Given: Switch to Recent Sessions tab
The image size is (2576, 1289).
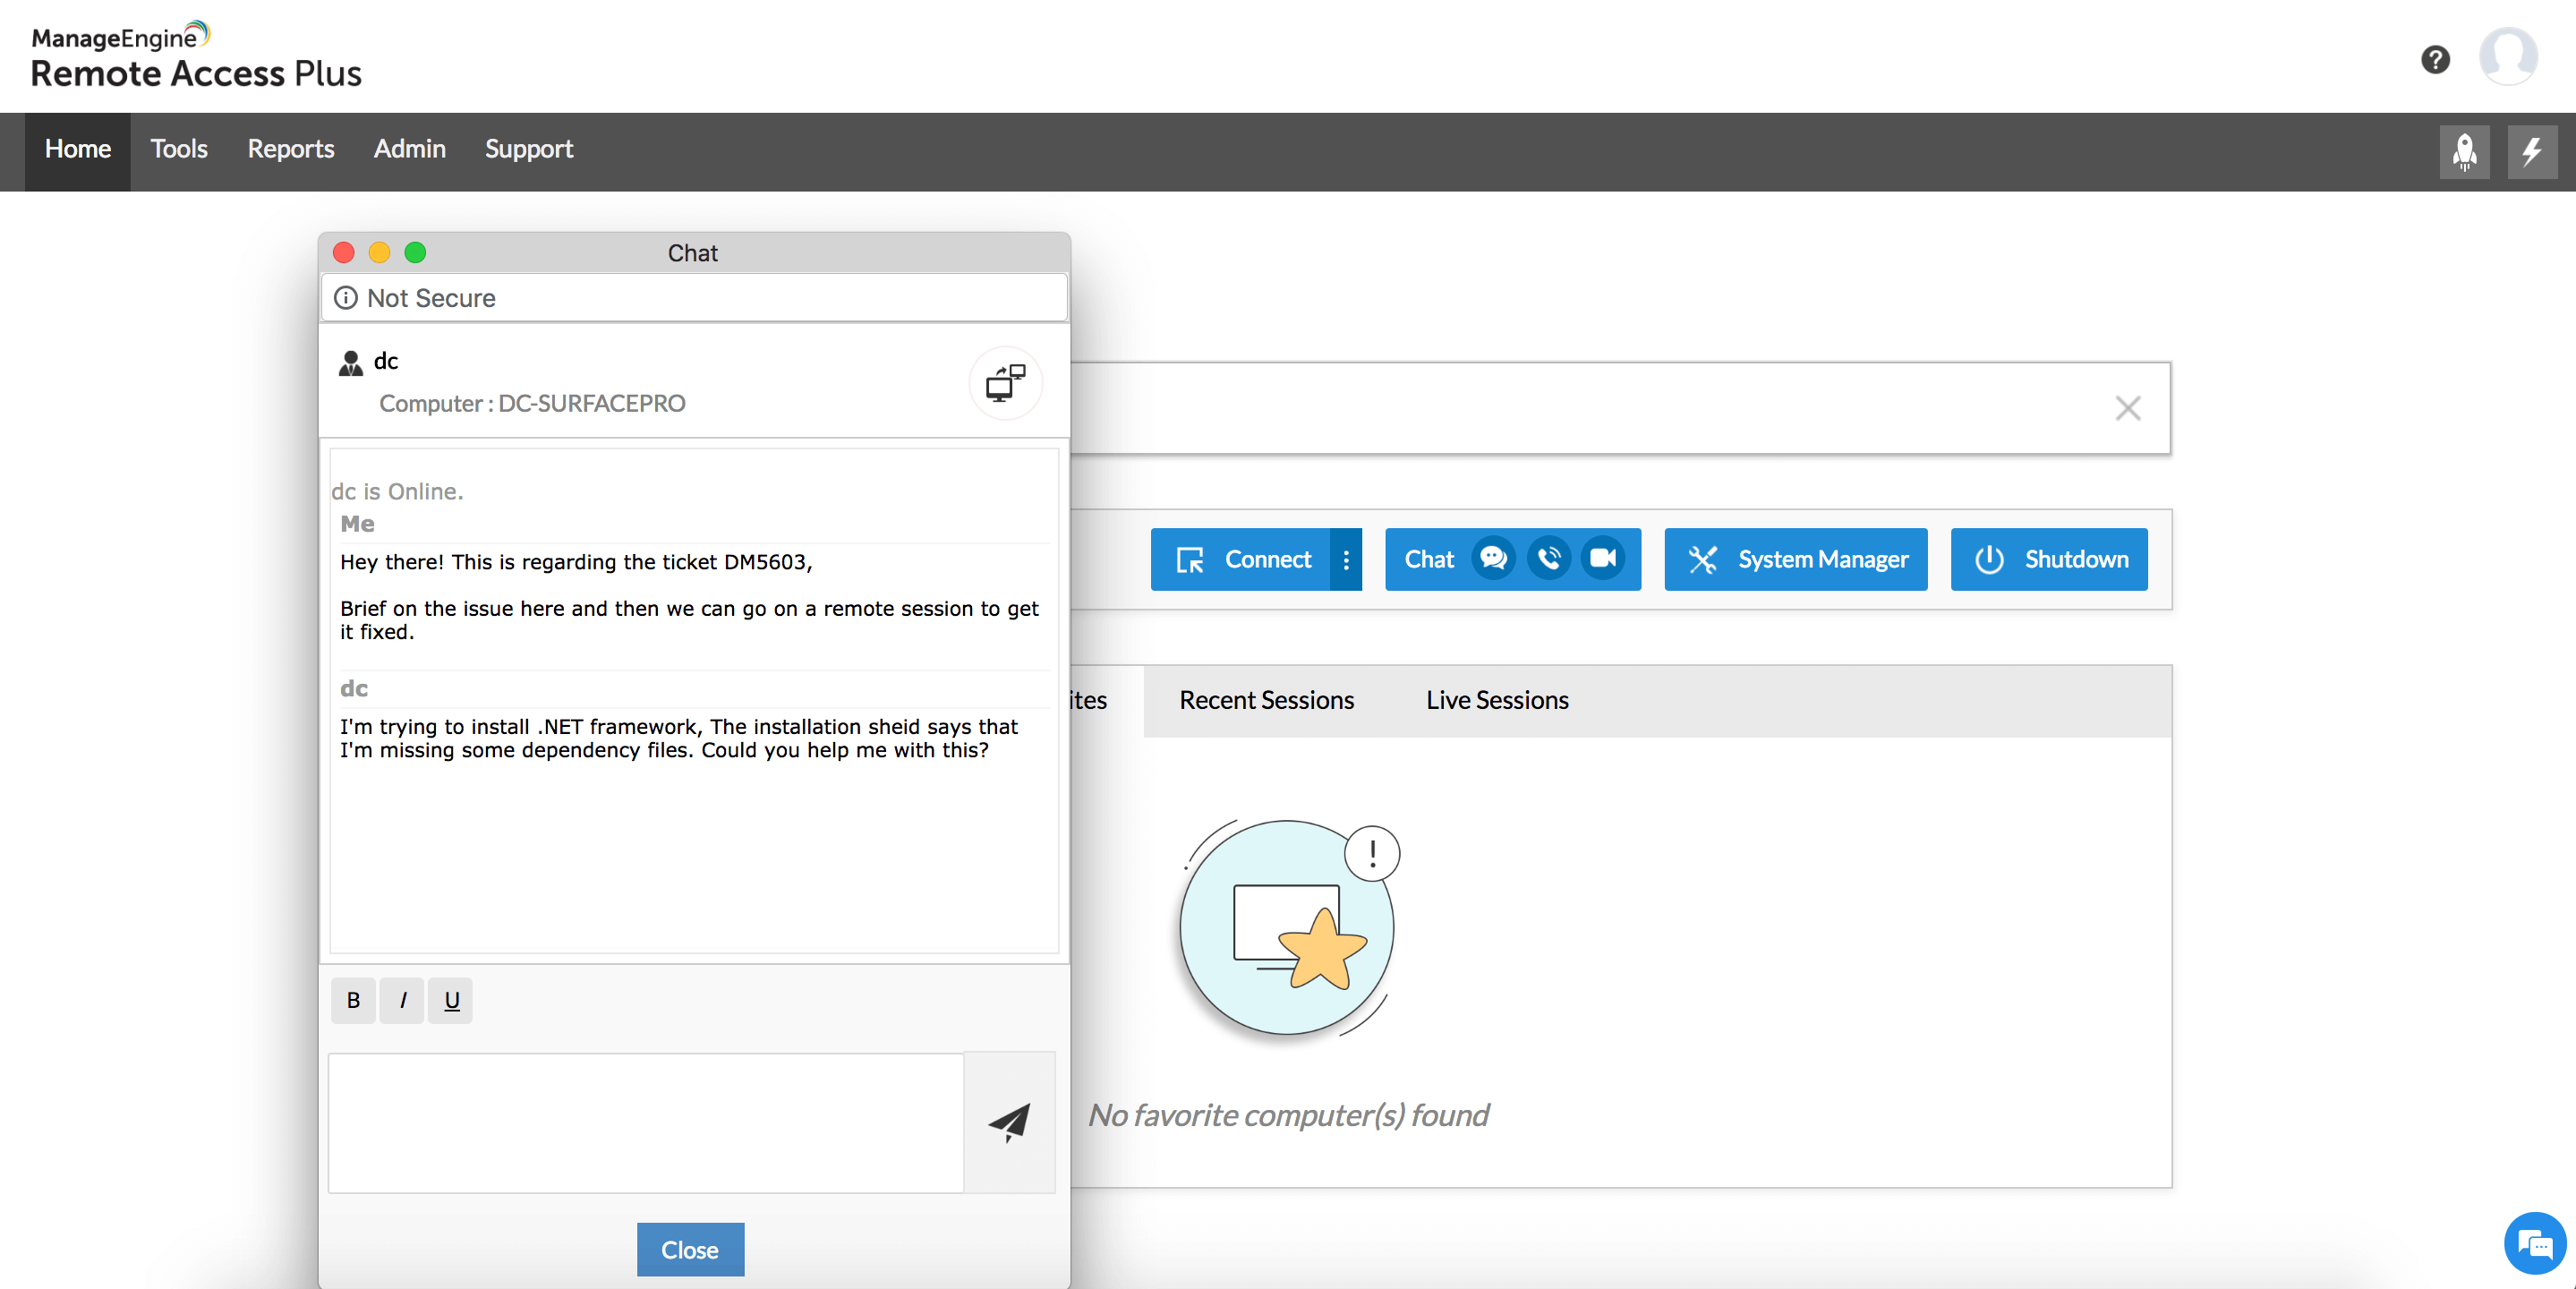Looking at the screenshot, I should [1266, 700].
